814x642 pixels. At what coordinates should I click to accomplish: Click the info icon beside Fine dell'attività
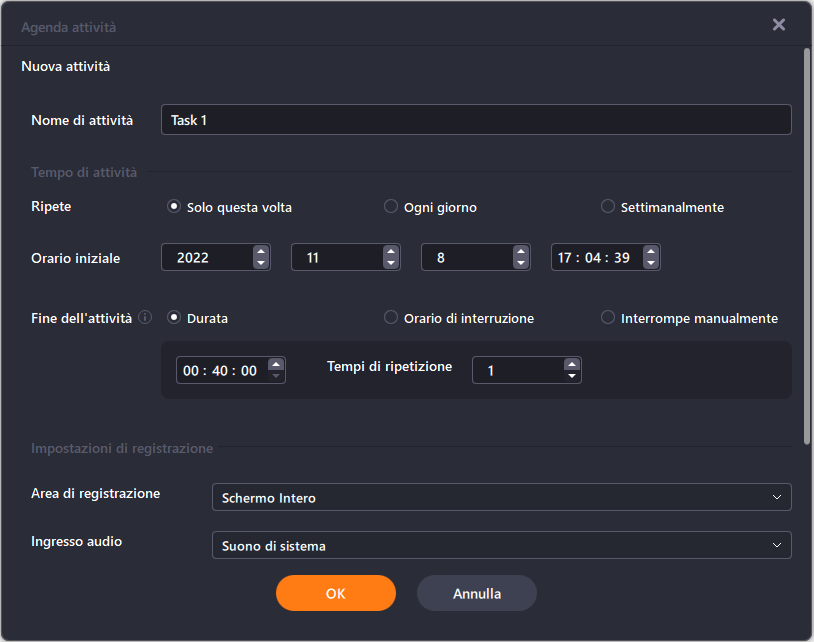(x=145, y=317)
